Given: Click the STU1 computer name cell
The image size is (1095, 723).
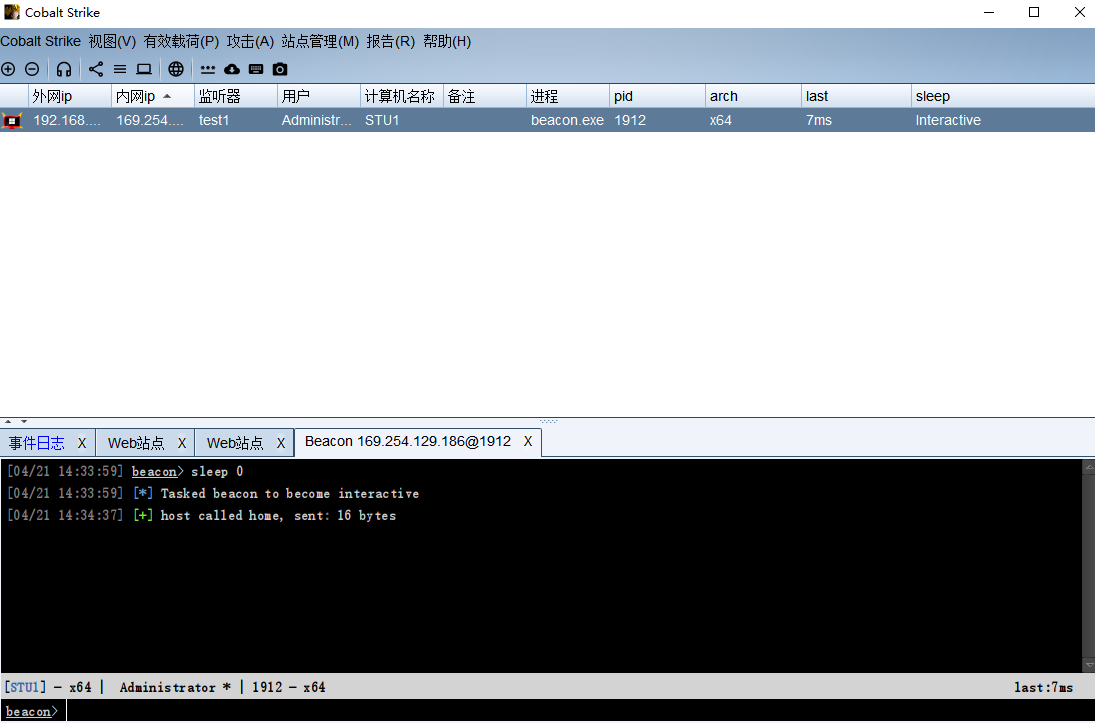Looking at the screenshot, I should point(402,120).
